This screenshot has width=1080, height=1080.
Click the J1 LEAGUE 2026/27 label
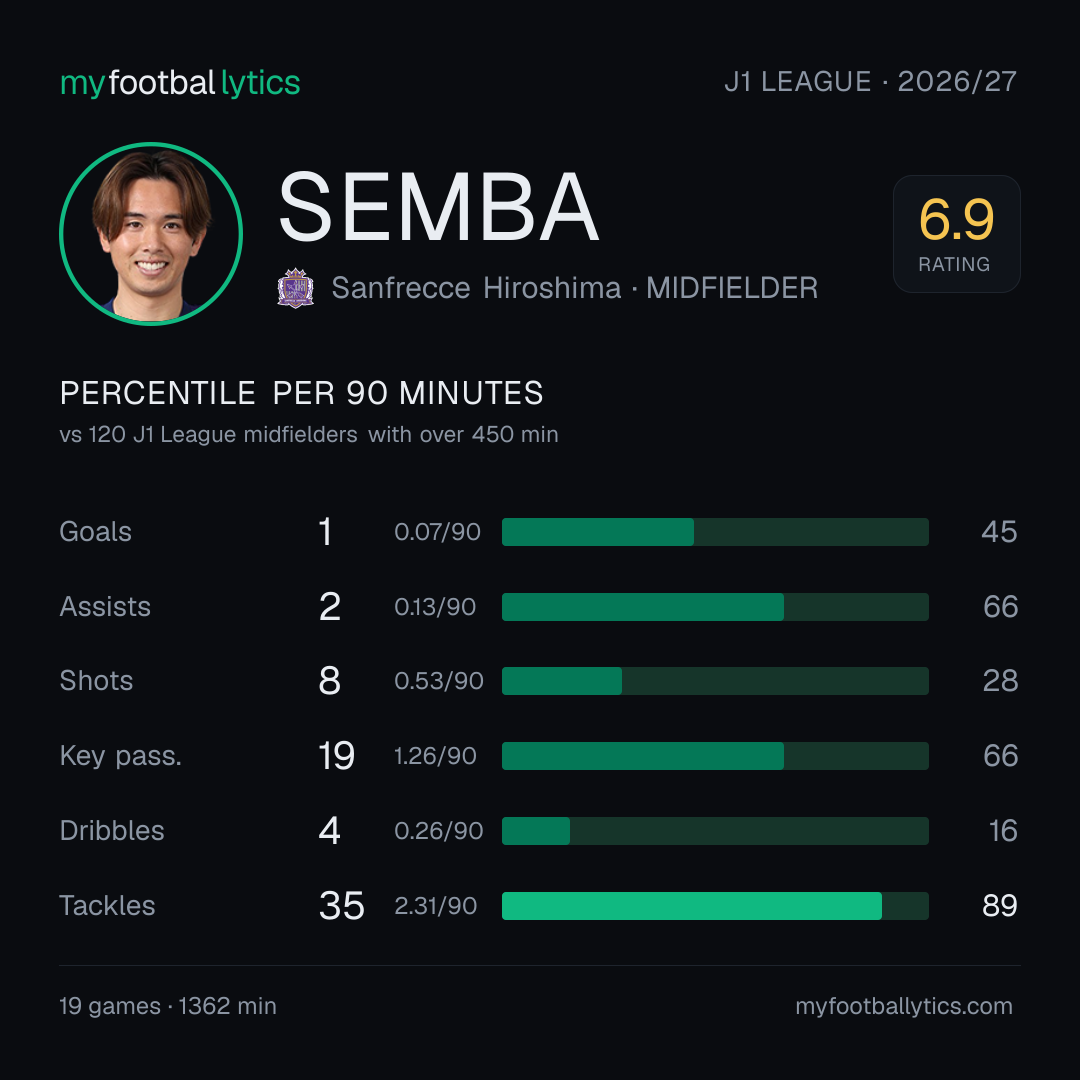[871, 82]
